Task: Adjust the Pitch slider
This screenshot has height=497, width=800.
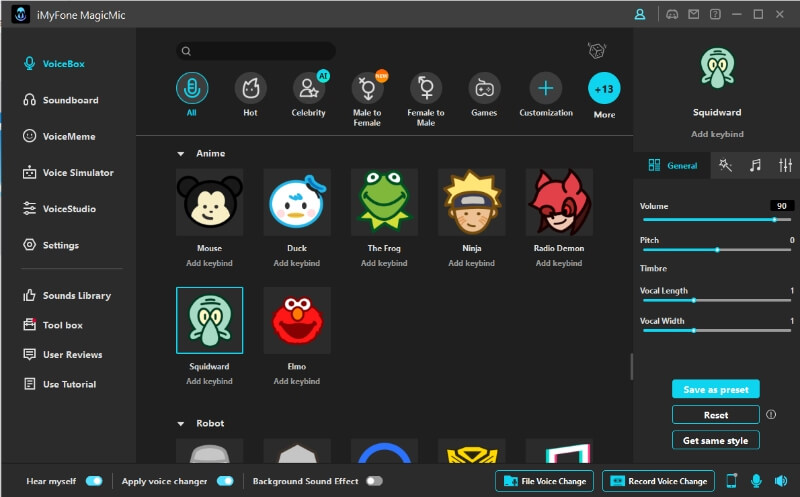Action: 717,250
